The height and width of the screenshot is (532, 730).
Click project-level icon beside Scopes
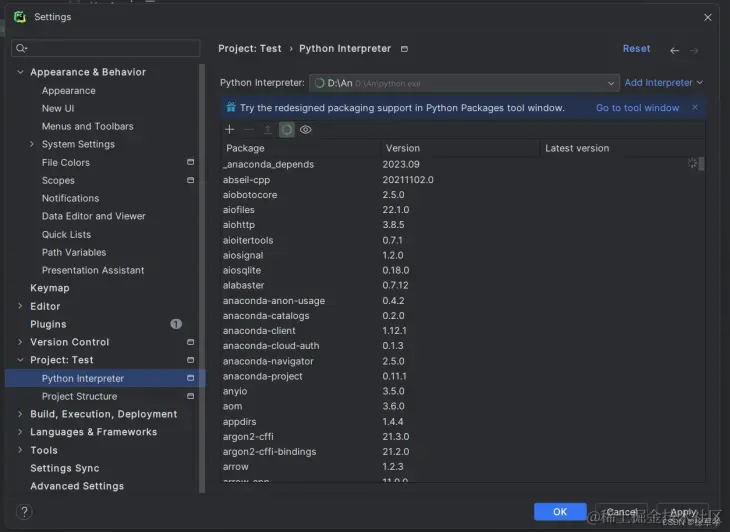(x=190, y=180)
